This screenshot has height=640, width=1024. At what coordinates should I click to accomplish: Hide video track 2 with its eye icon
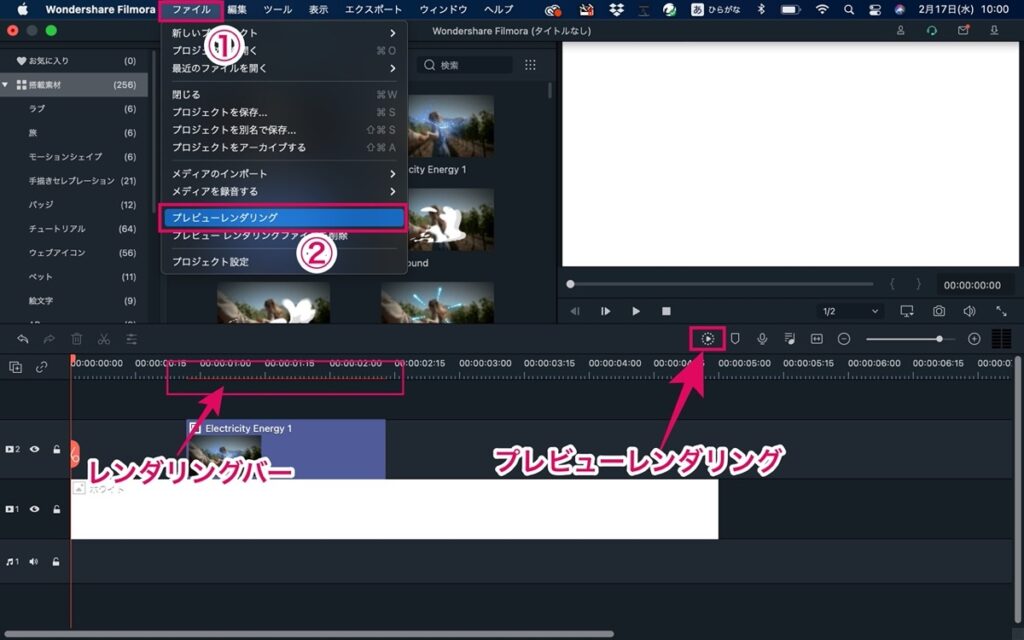35,449
